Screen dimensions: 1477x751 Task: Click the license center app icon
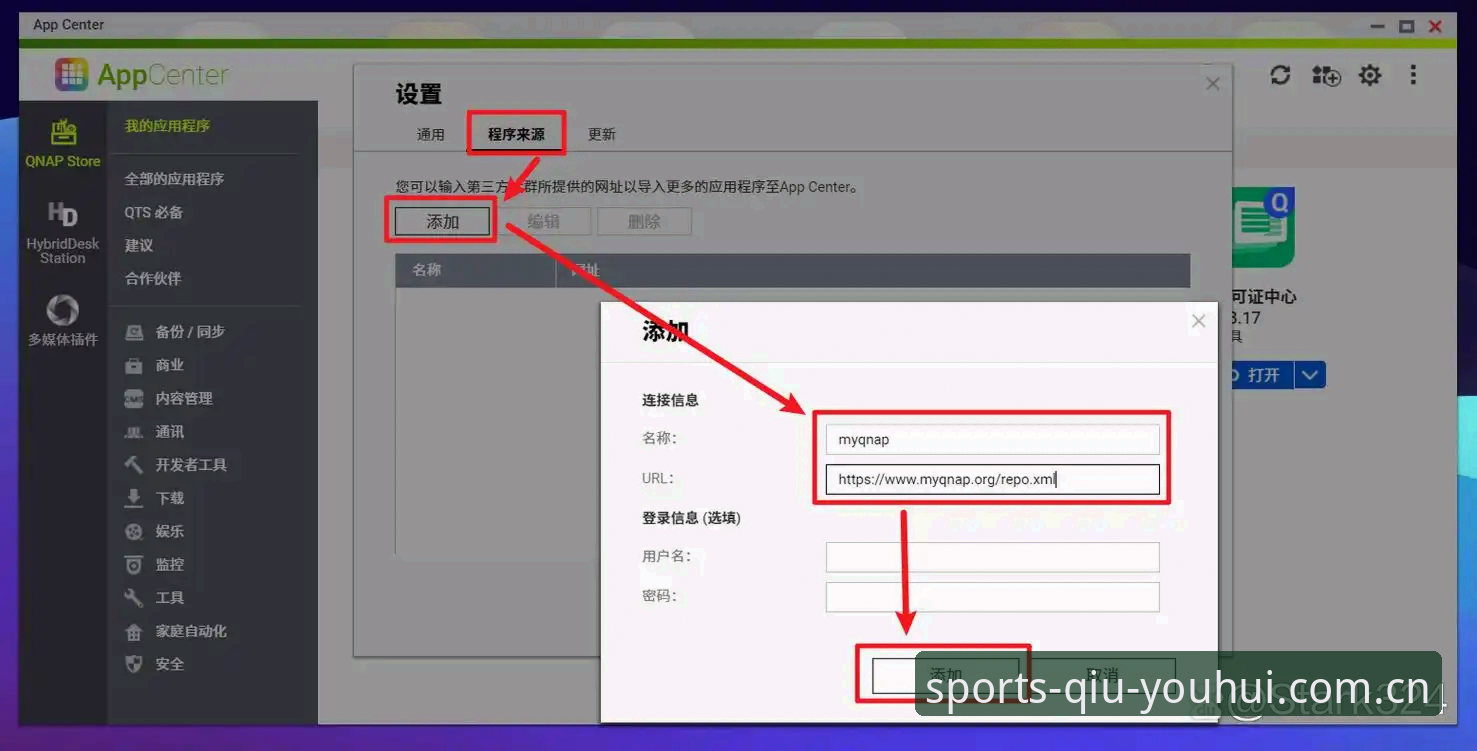click(1263, 227)
